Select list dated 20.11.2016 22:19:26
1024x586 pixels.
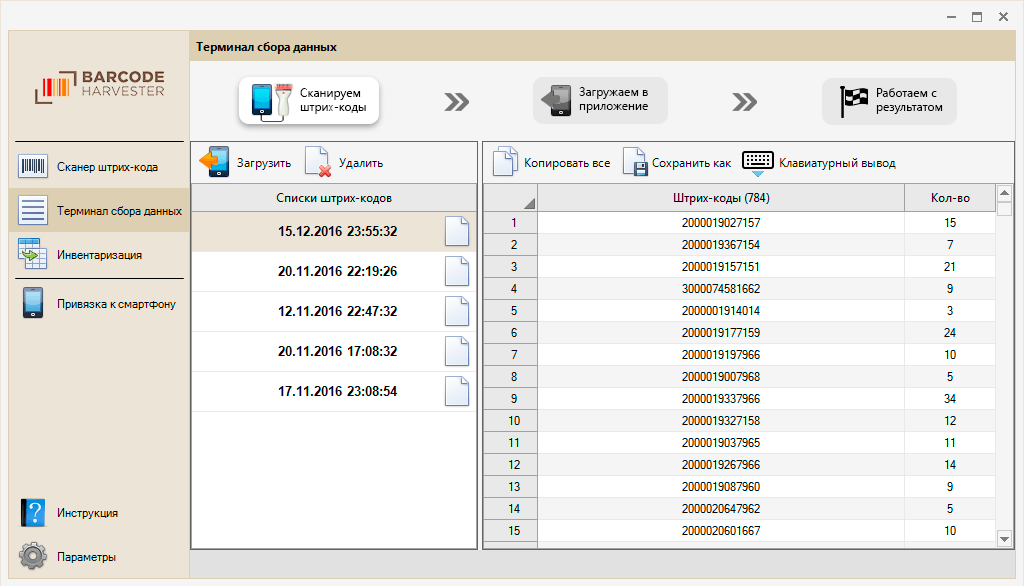(334, 271)
